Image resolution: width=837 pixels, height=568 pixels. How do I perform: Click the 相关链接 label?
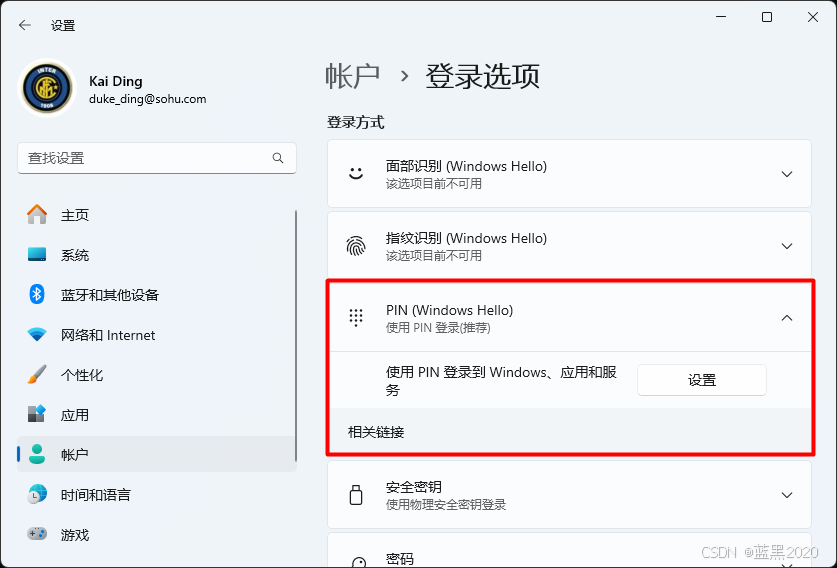coord(376,432)
